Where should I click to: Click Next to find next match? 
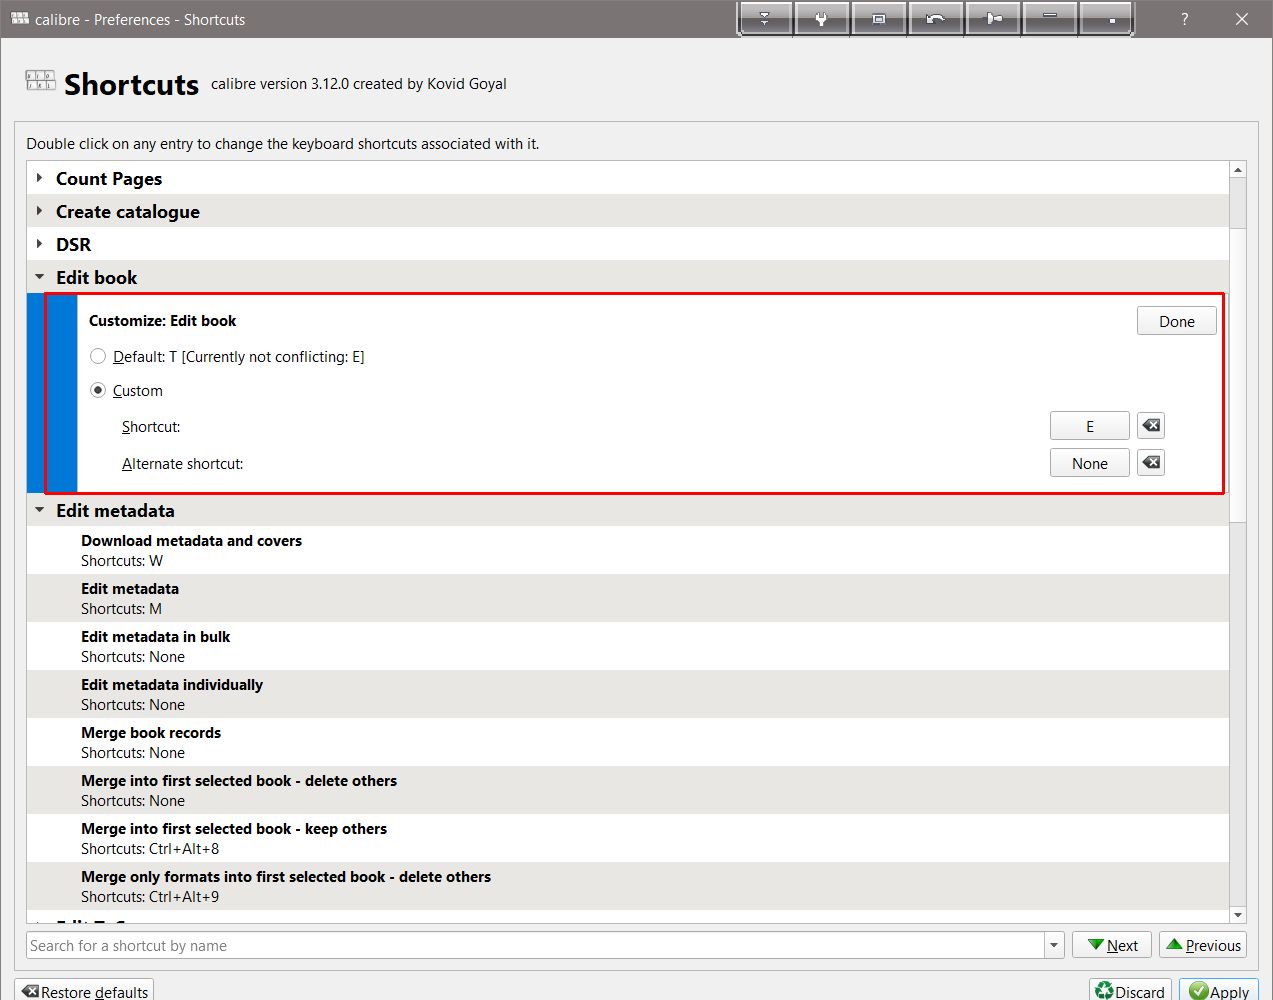(x=1112, y=945)
